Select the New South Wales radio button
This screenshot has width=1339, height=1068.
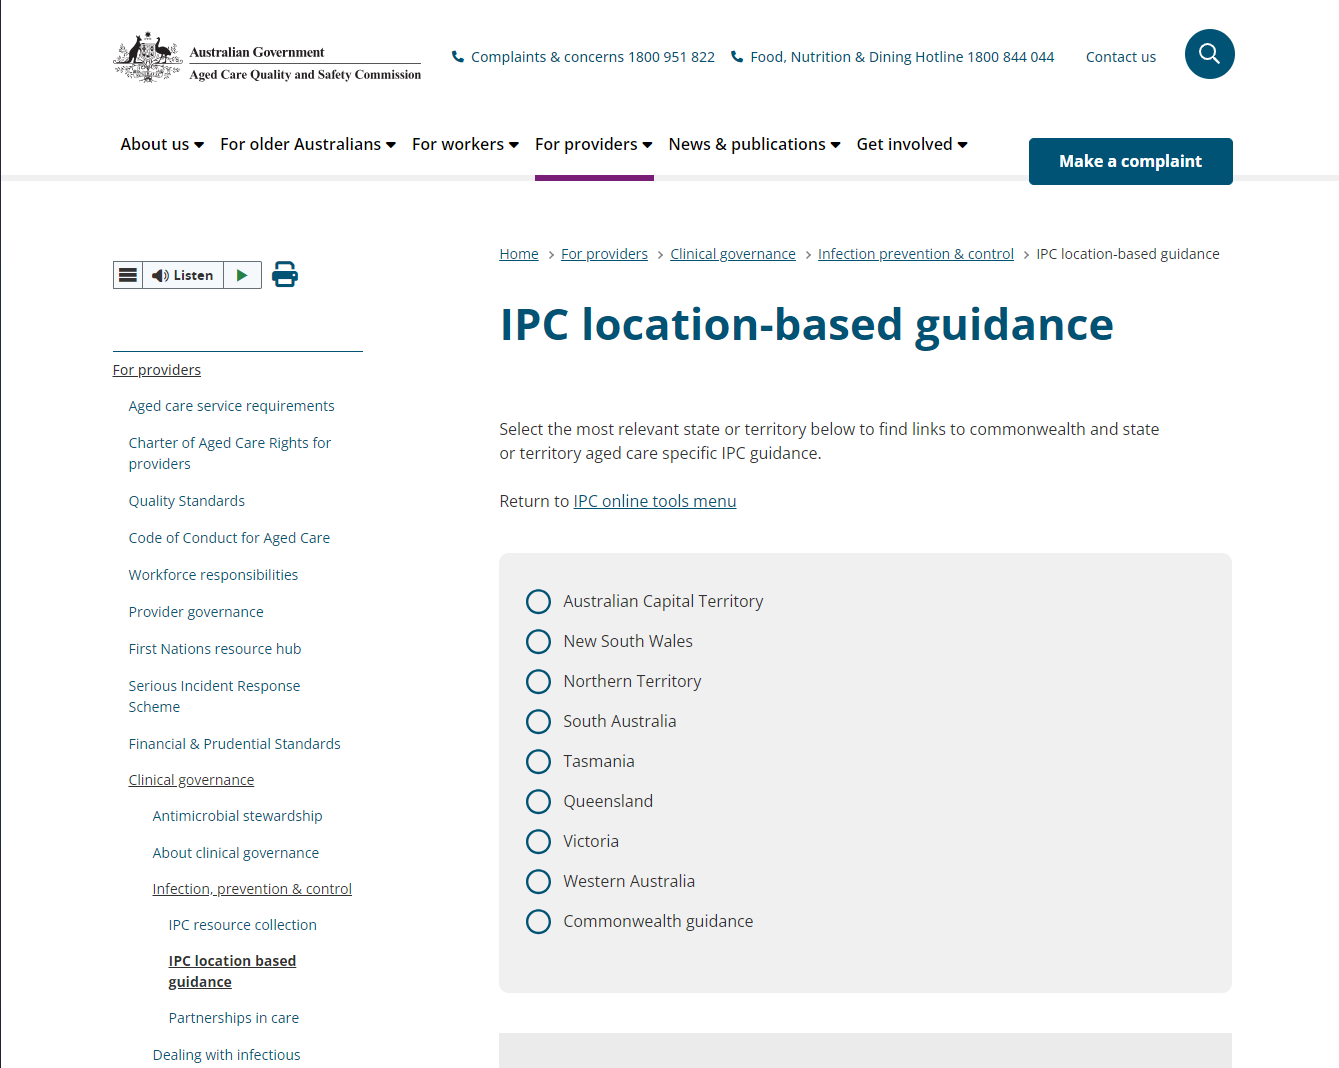[x=538, y=641]
